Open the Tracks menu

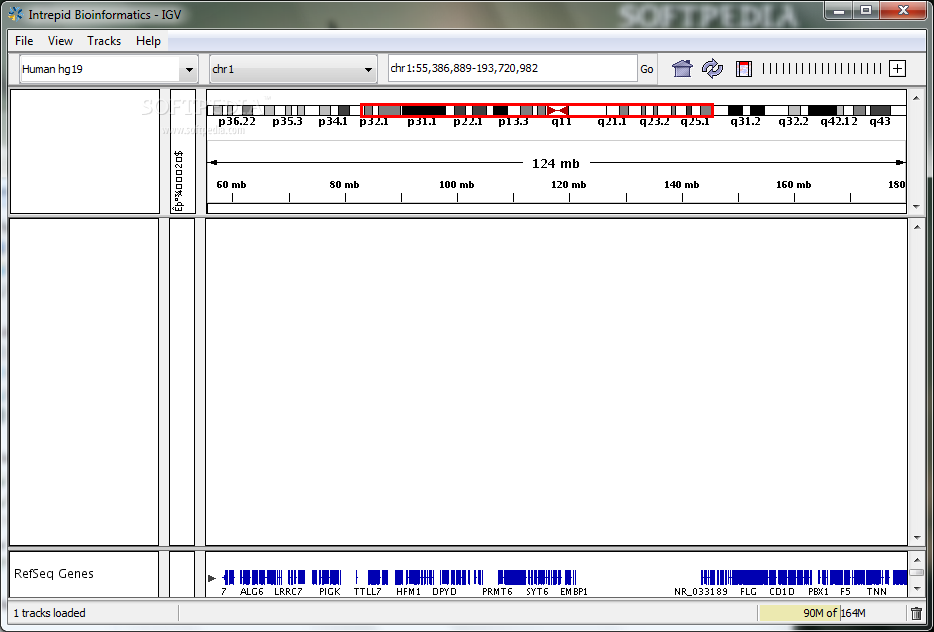coord(104,41)
